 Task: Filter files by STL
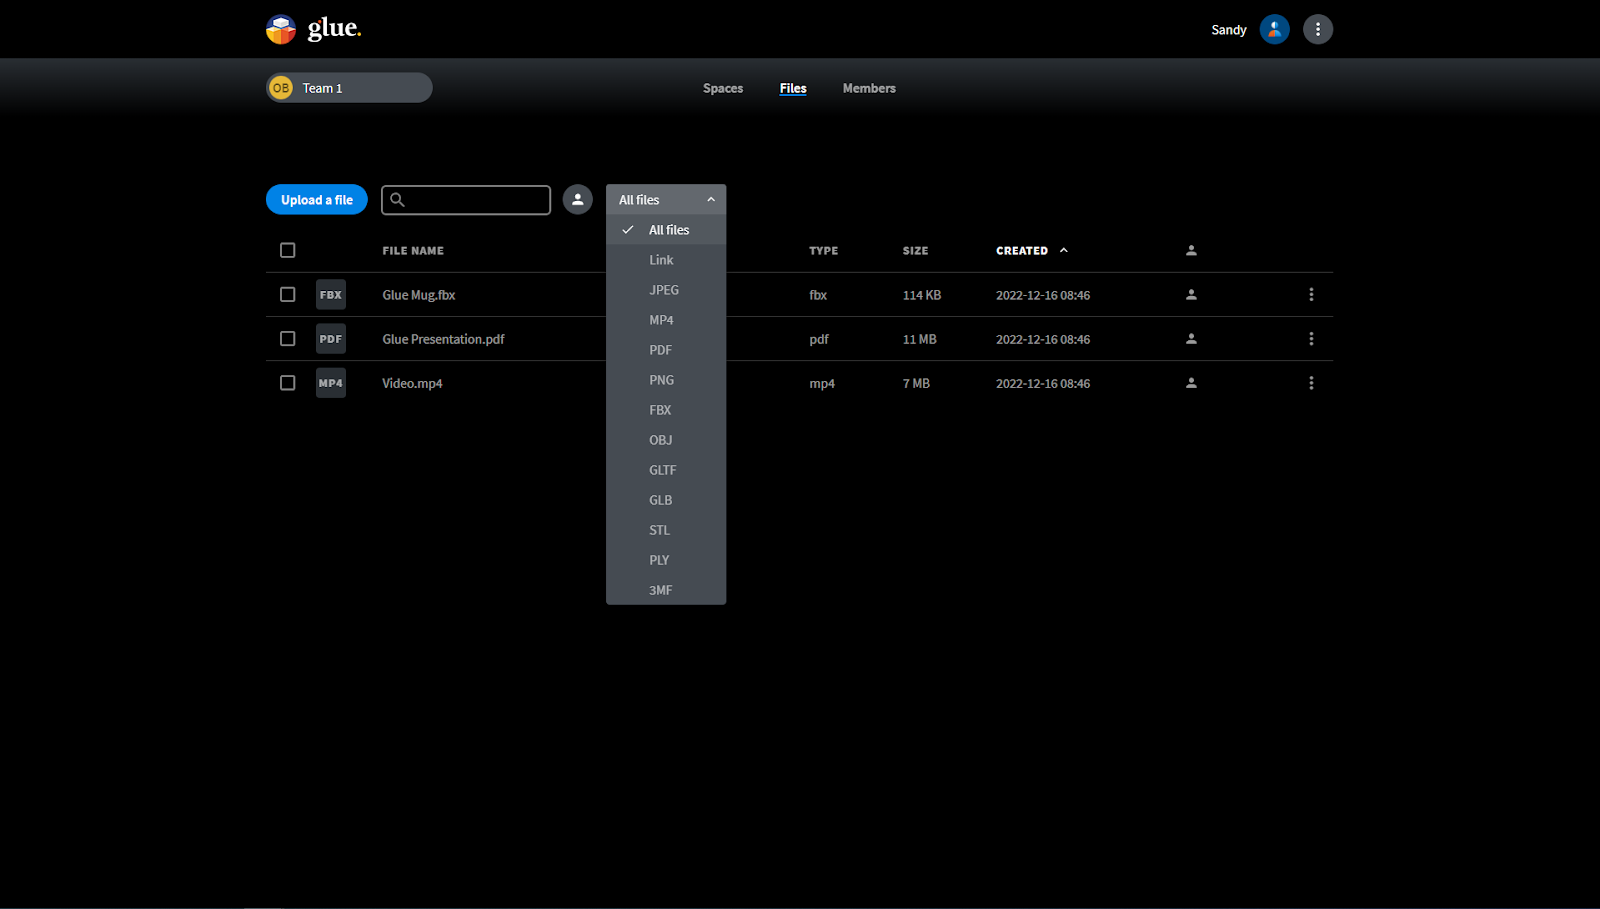click(666, 530)
